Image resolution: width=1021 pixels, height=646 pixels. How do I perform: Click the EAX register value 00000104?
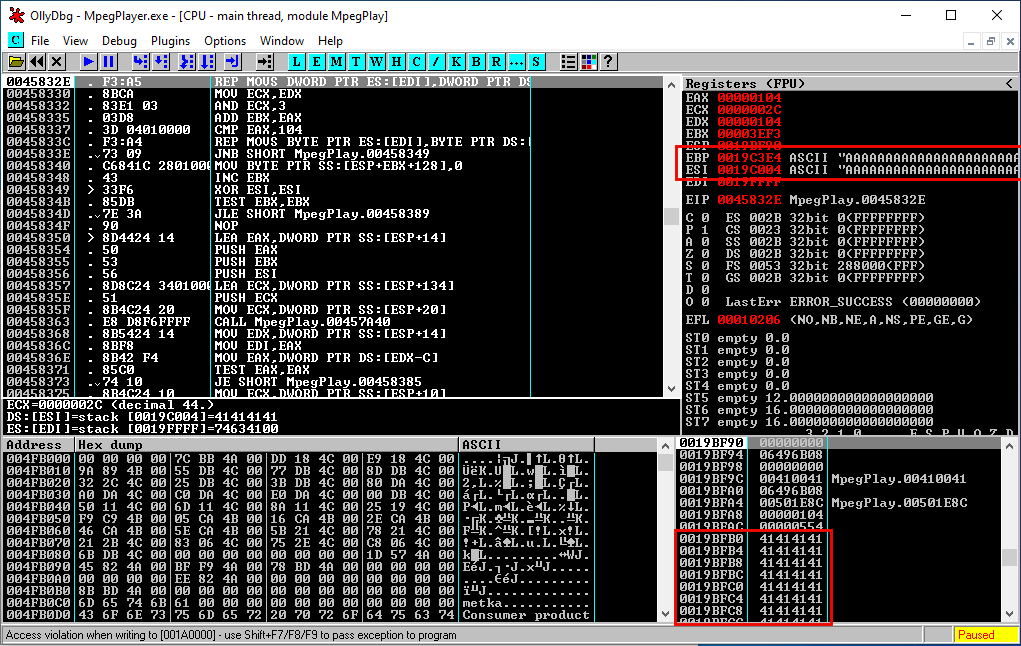[749, 98]
